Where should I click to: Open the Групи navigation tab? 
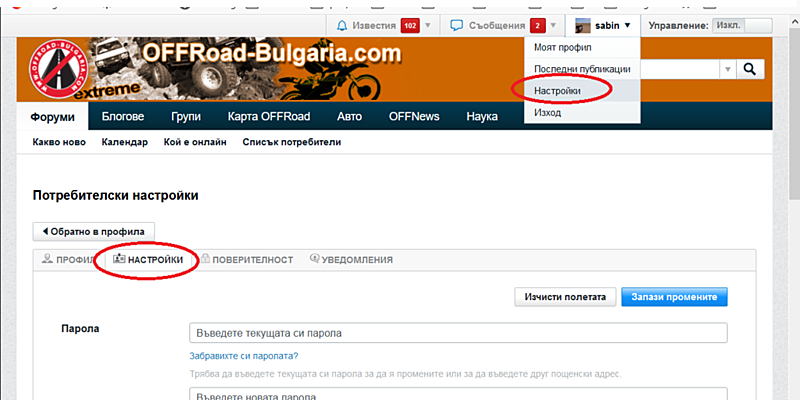click(186, 116)
